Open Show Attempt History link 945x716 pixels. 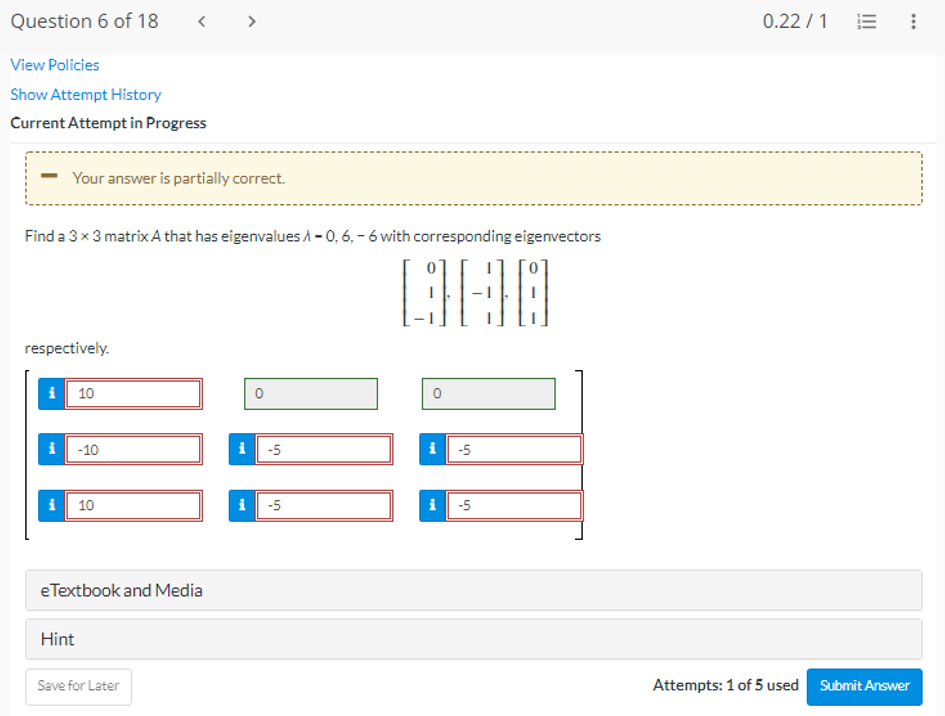pyautogui.click(x=86, y=95)
